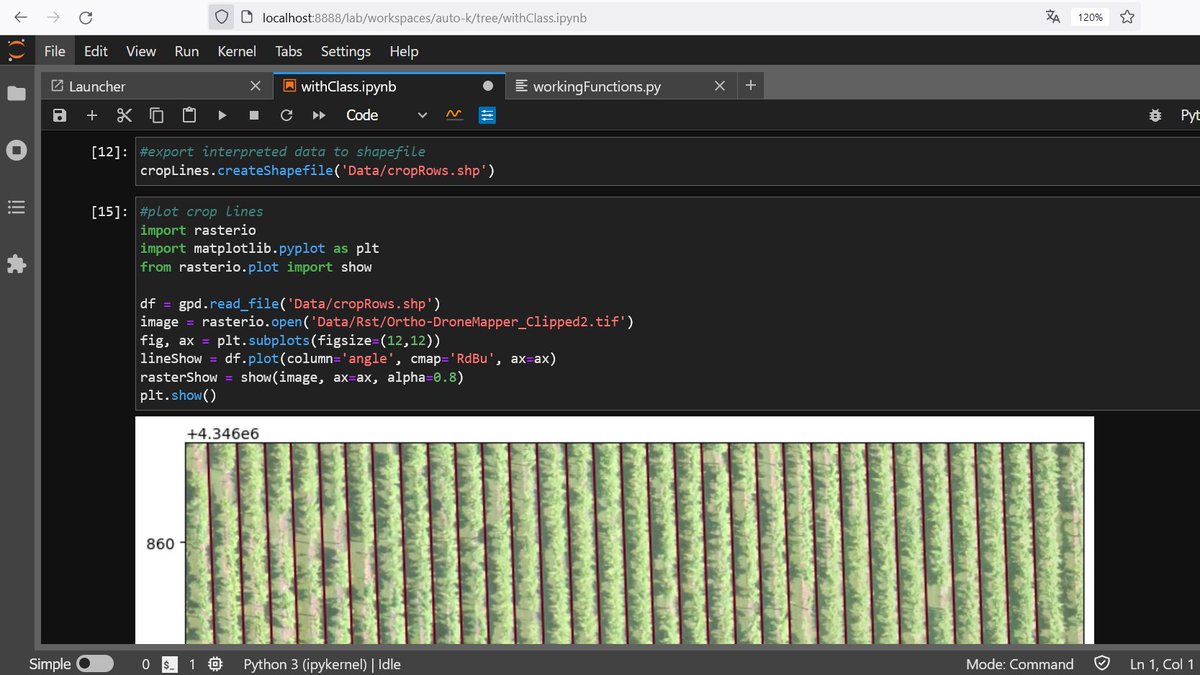Click the orange wave toolbar icon
This screenshot has height=675, width=1200.
454,115
